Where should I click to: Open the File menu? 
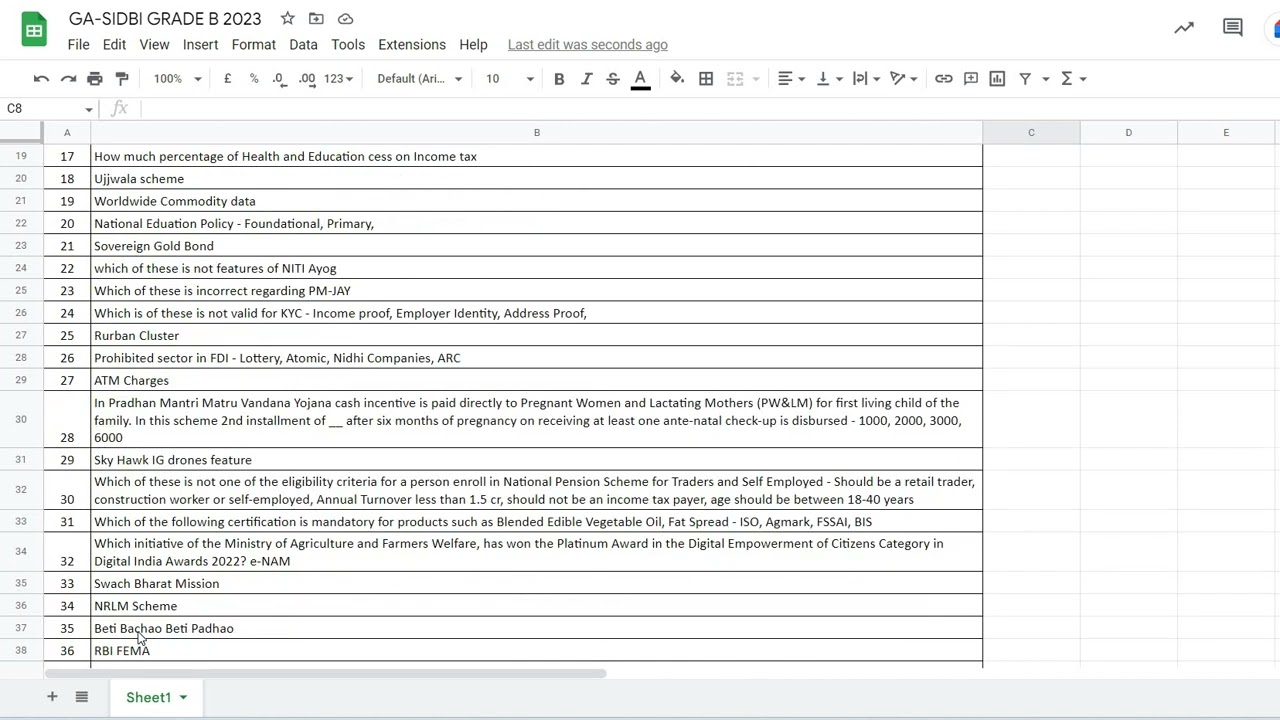(78, 44)
